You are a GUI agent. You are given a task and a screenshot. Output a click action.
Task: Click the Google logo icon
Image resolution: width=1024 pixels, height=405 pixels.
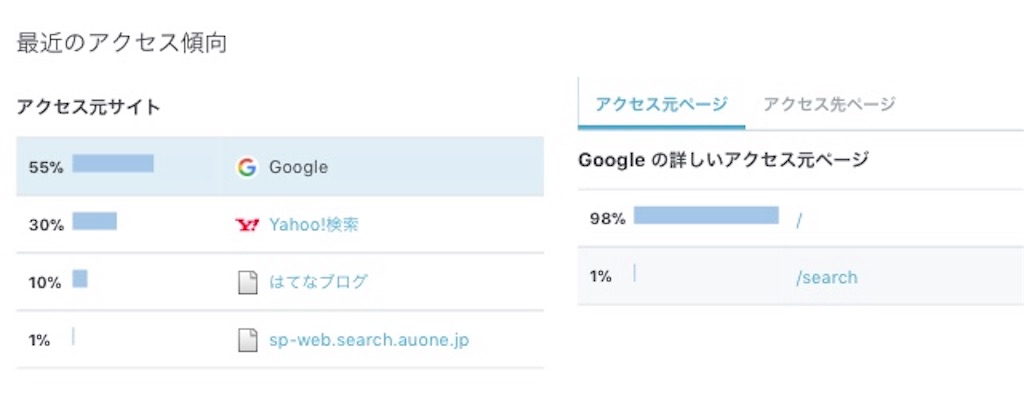pyautogui.click(x=246, y=168)
